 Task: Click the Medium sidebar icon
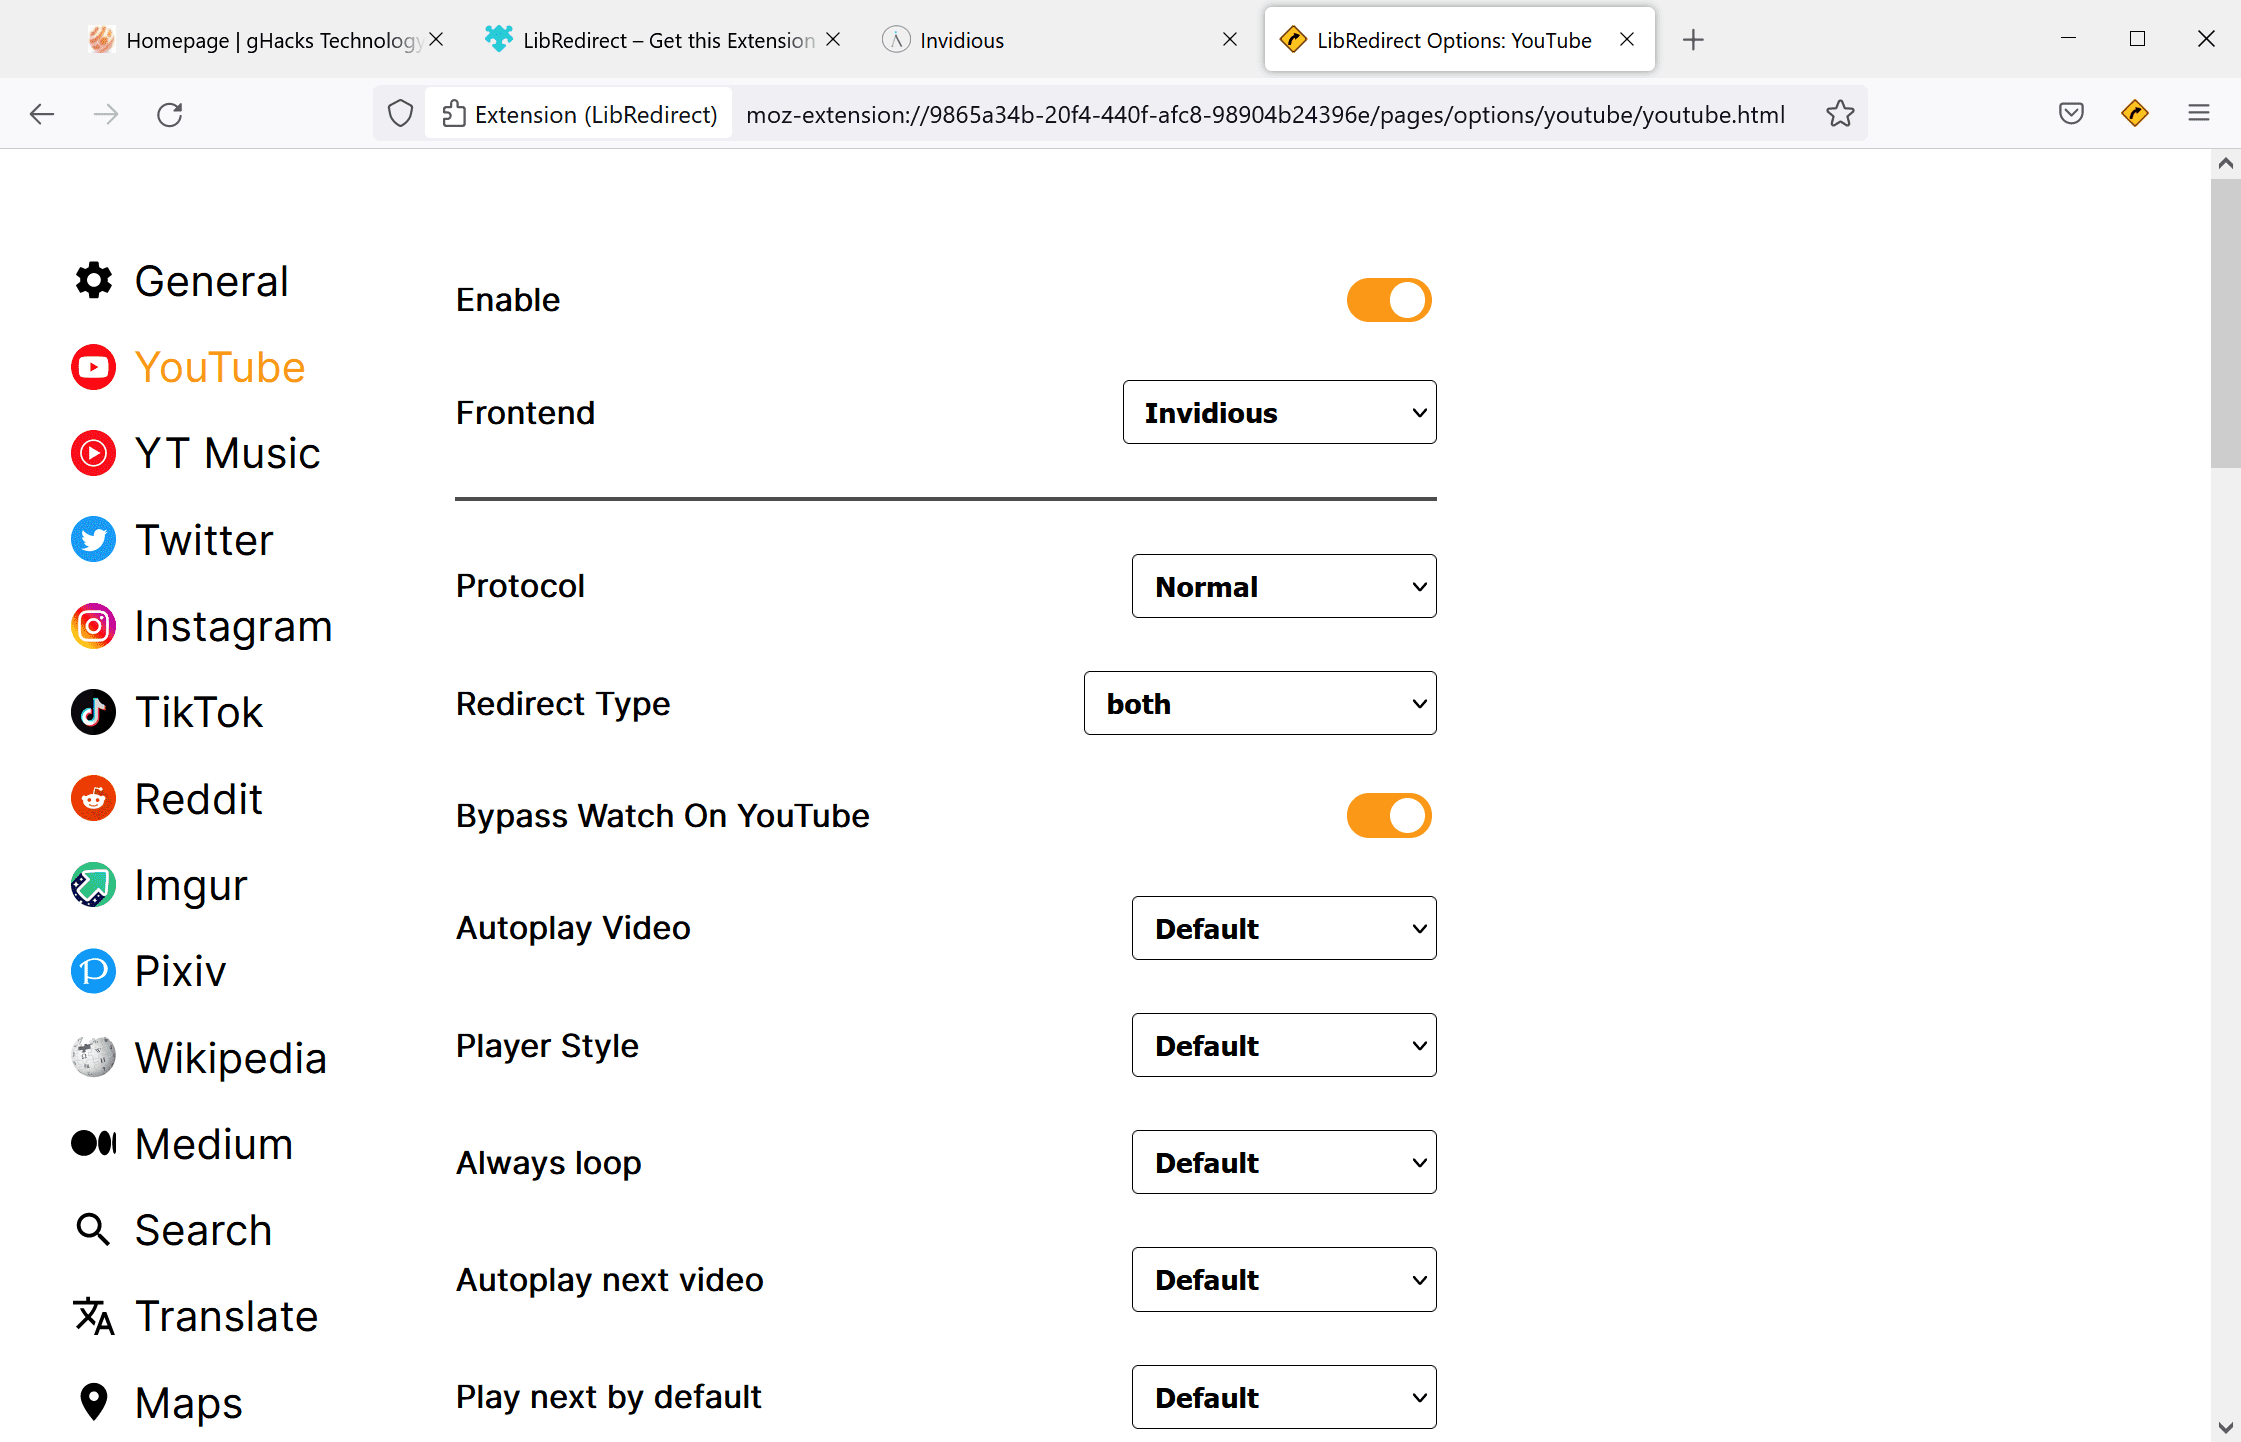pos(93,1143)
